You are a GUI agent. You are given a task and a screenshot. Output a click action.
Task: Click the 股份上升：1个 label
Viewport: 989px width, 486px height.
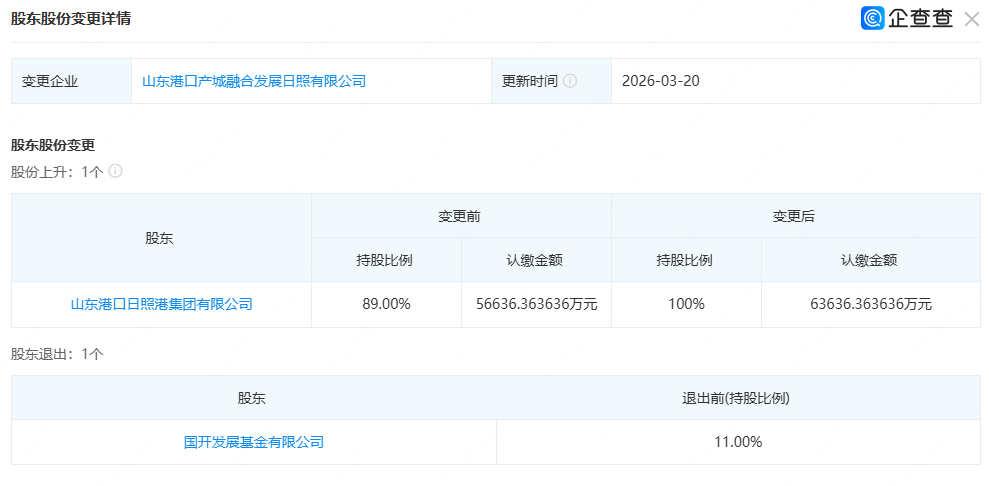[57, 171]
